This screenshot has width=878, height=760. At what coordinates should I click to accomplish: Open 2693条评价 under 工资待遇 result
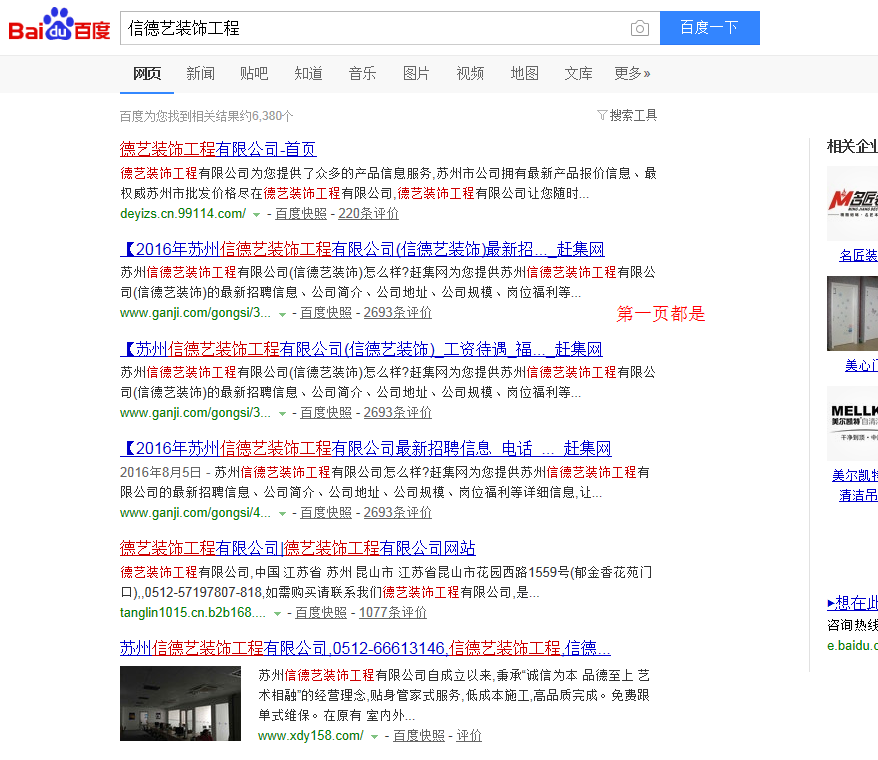tap(398, 413)
